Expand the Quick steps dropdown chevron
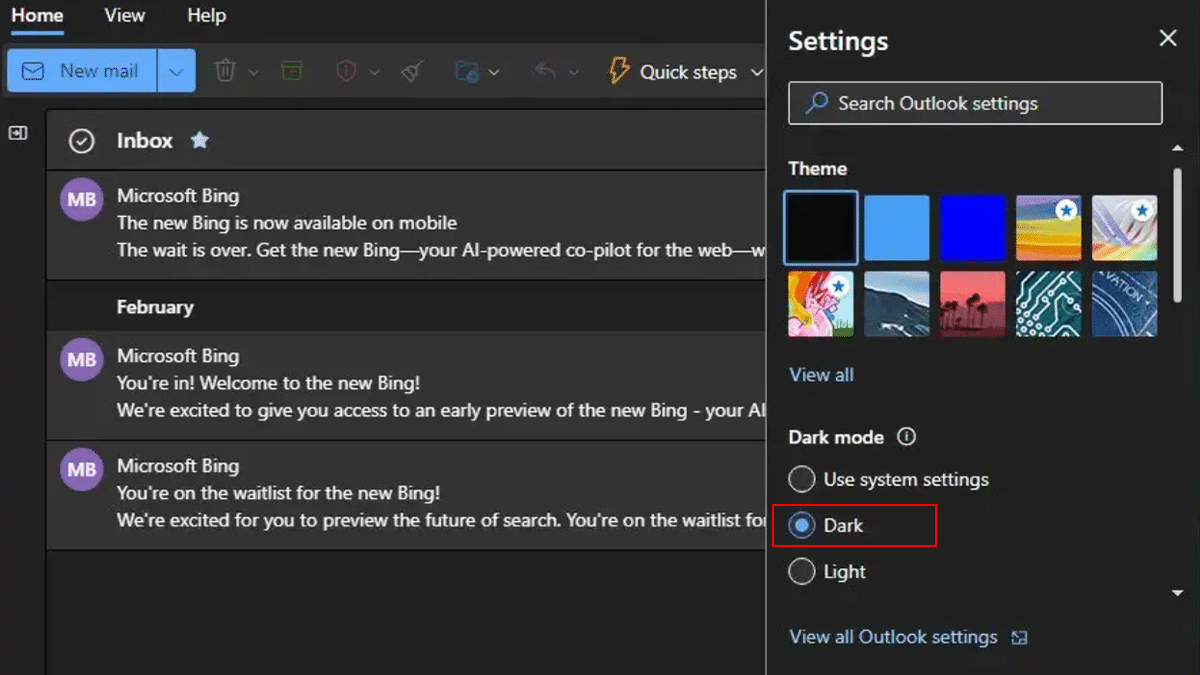Screen dimensions: 1200x675 (x=756, y=72)
